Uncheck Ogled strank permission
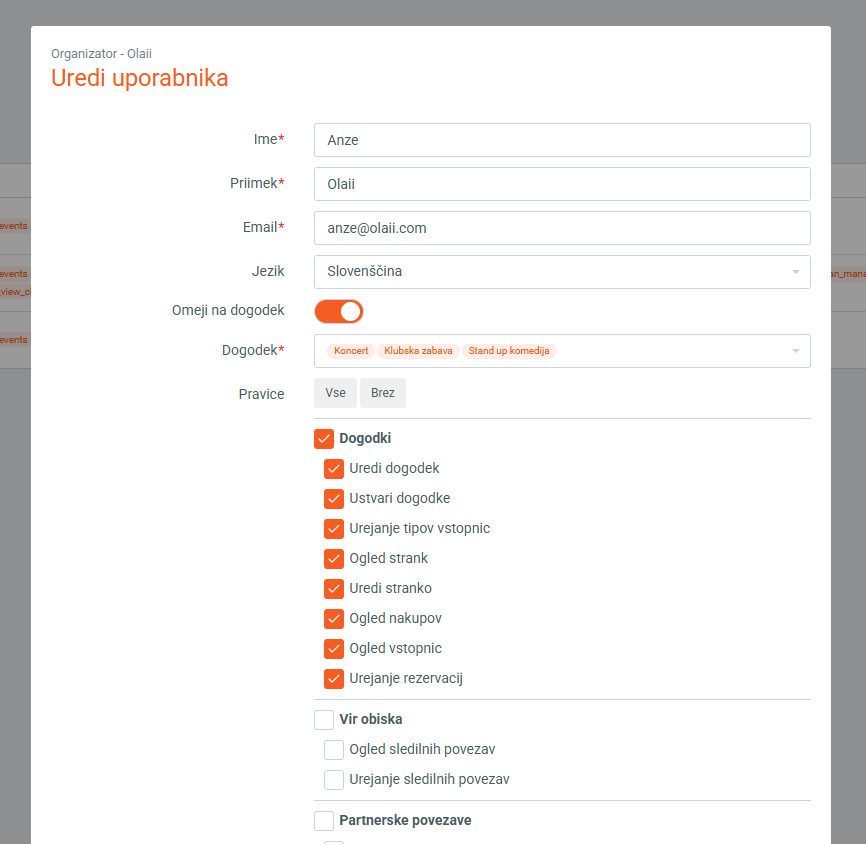This screenshot has height=844, width=866. 334,558
